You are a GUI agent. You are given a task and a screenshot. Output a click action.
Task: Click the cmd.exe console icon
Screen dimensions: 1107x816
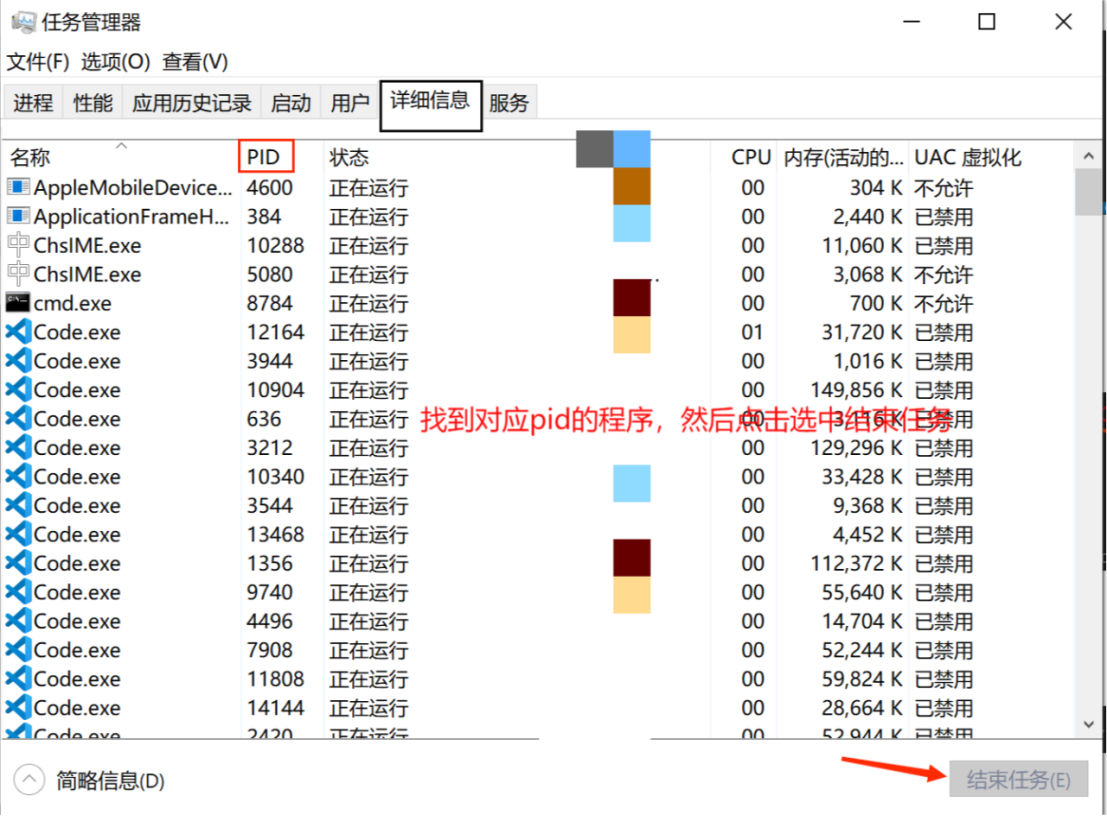[18, 303]
